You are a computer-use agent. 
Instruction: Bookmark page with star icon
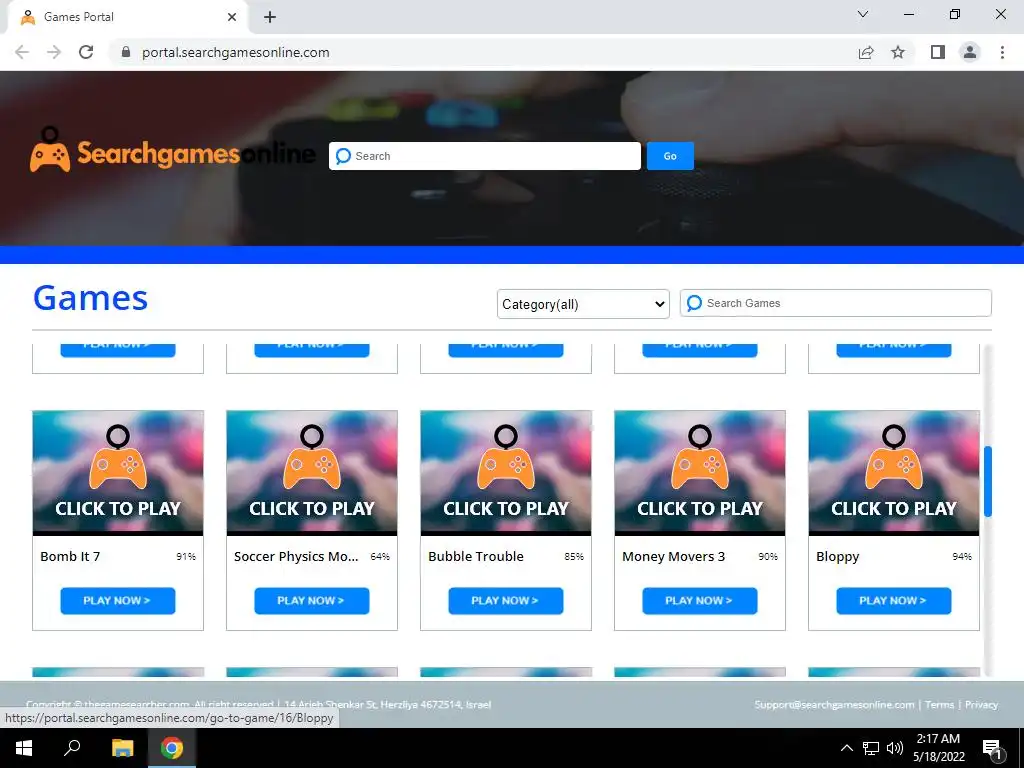click(898, 52)
